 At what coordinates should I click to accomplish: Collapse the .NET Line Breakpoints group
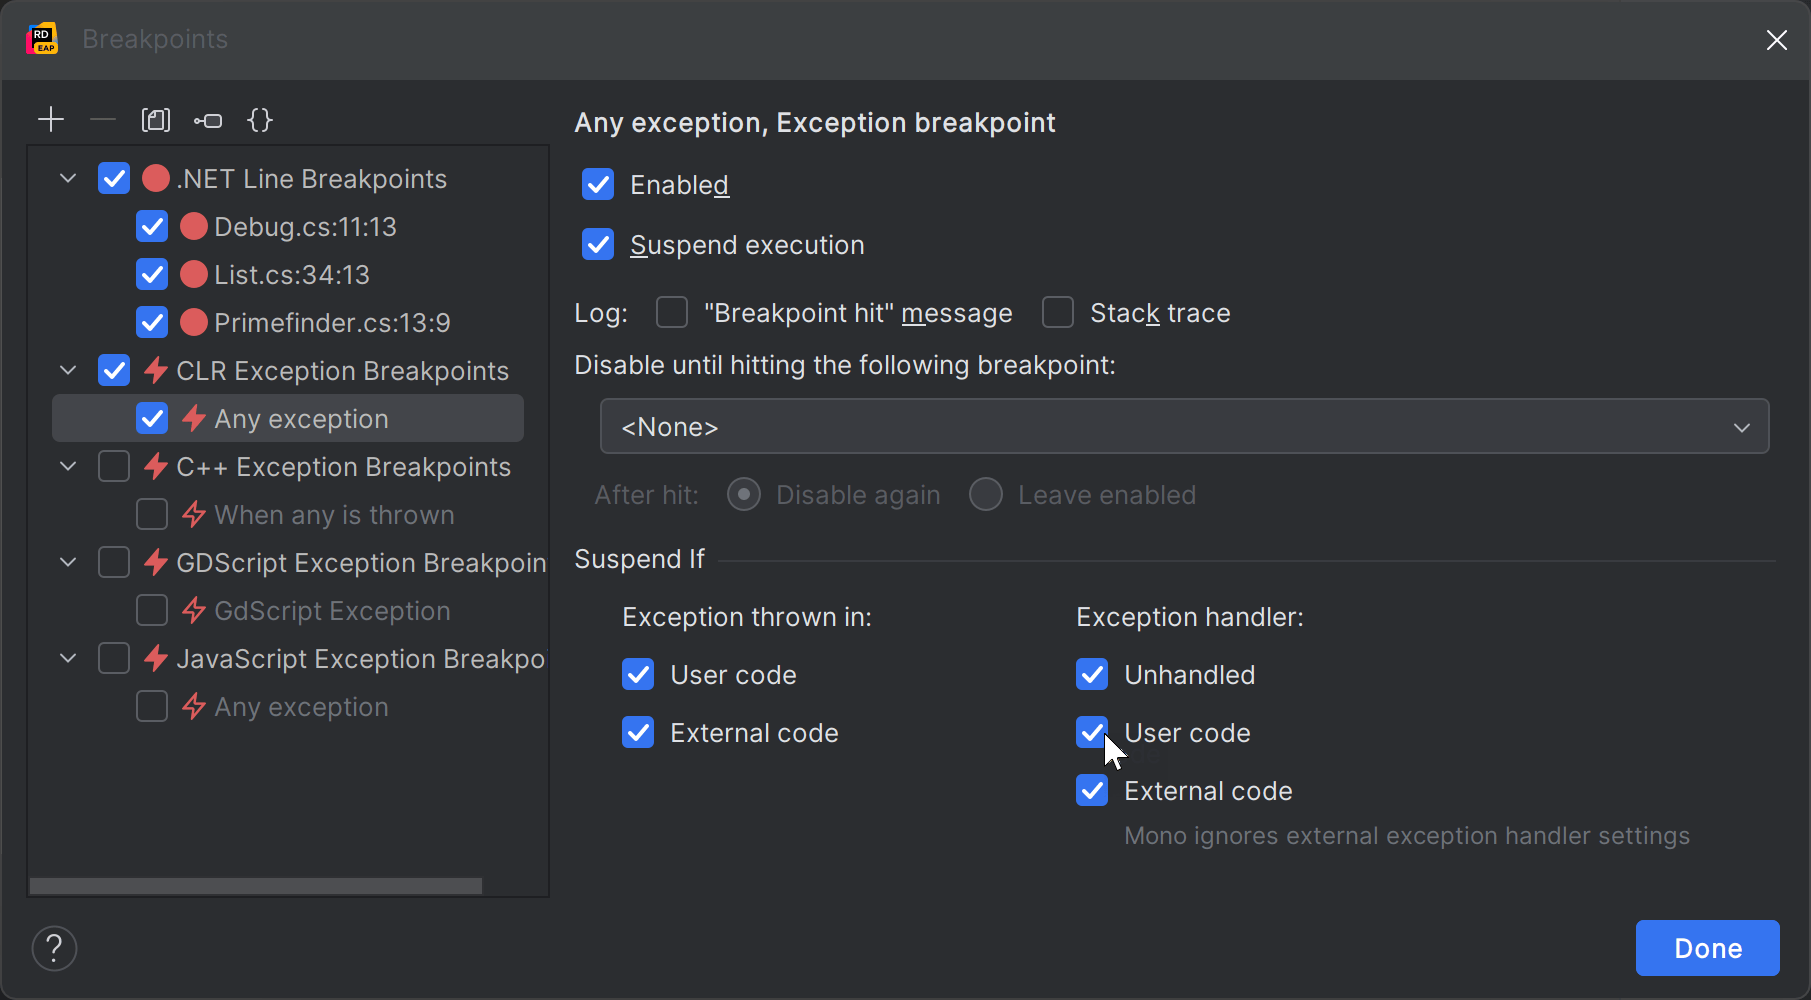coord(68,179)
